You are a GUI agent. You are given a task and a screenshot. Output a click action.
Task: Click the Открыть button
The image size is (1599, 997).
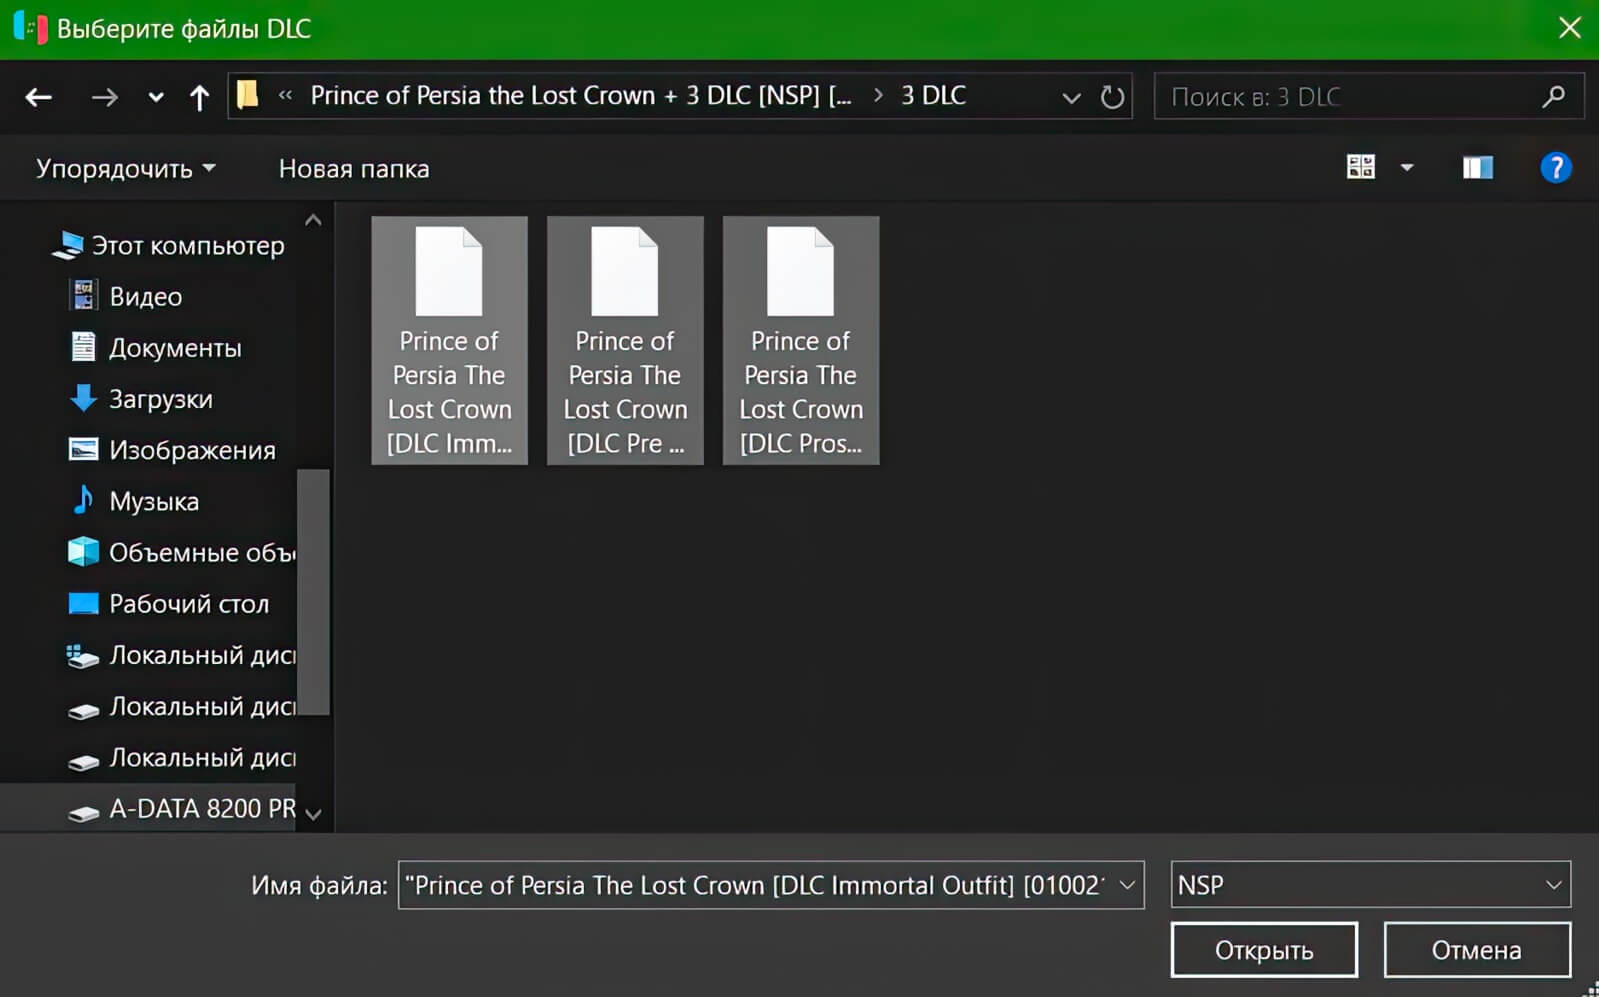tap(1264, 950)
